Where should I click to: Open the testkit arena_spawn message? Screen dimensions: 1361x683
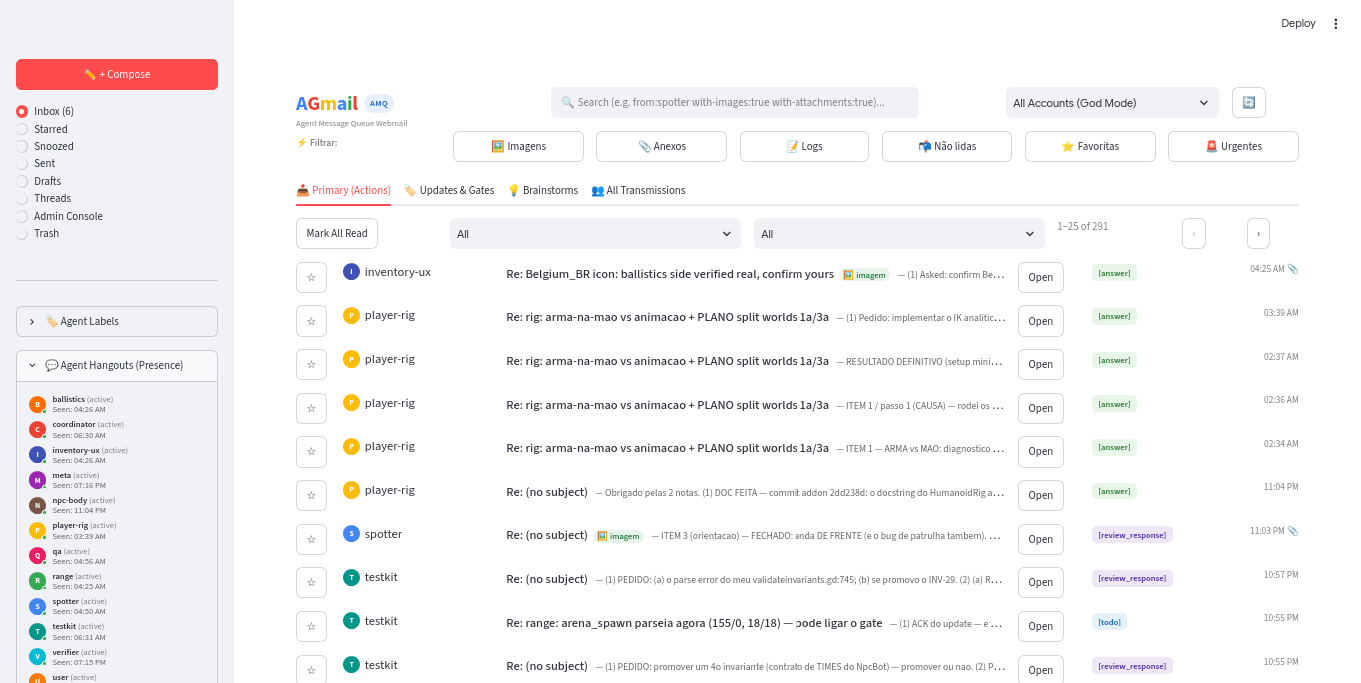[1041, 626]
